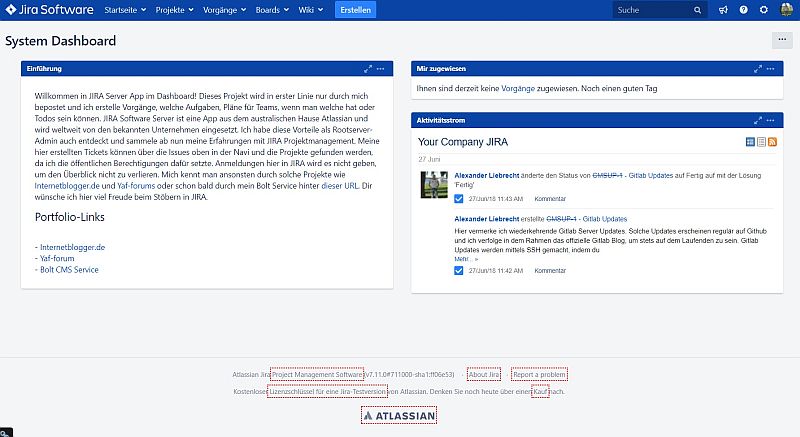
Task: Open the activity author's avatar thumbnail
Action: pyautogui.click(x=434, y=185)
